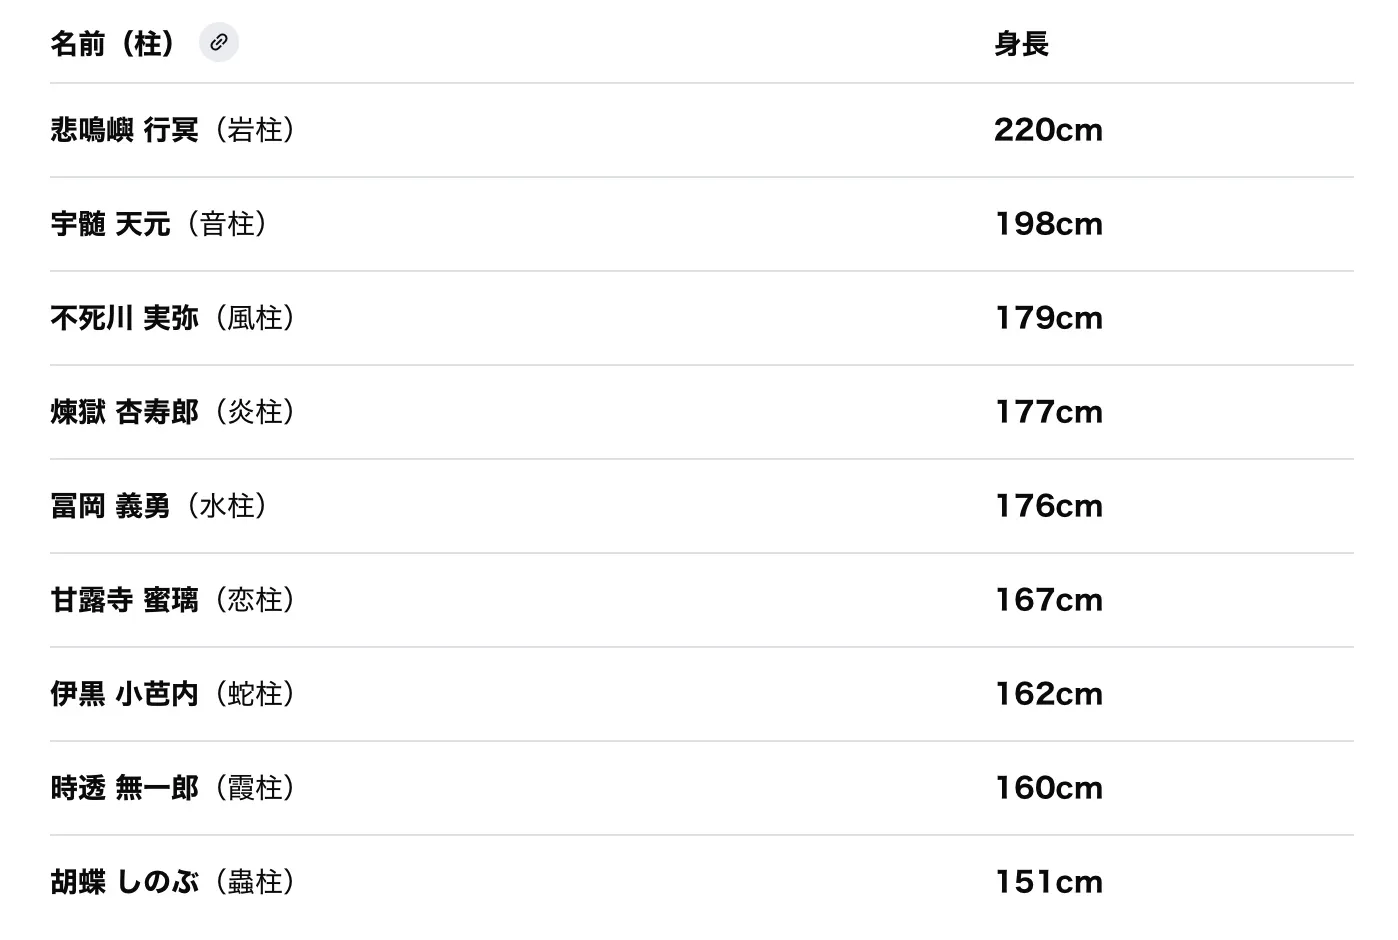The height and width of the screenshot is (940, 1398).
Task: Click the 162cm height value
Action: click(x=1048, y=694)
